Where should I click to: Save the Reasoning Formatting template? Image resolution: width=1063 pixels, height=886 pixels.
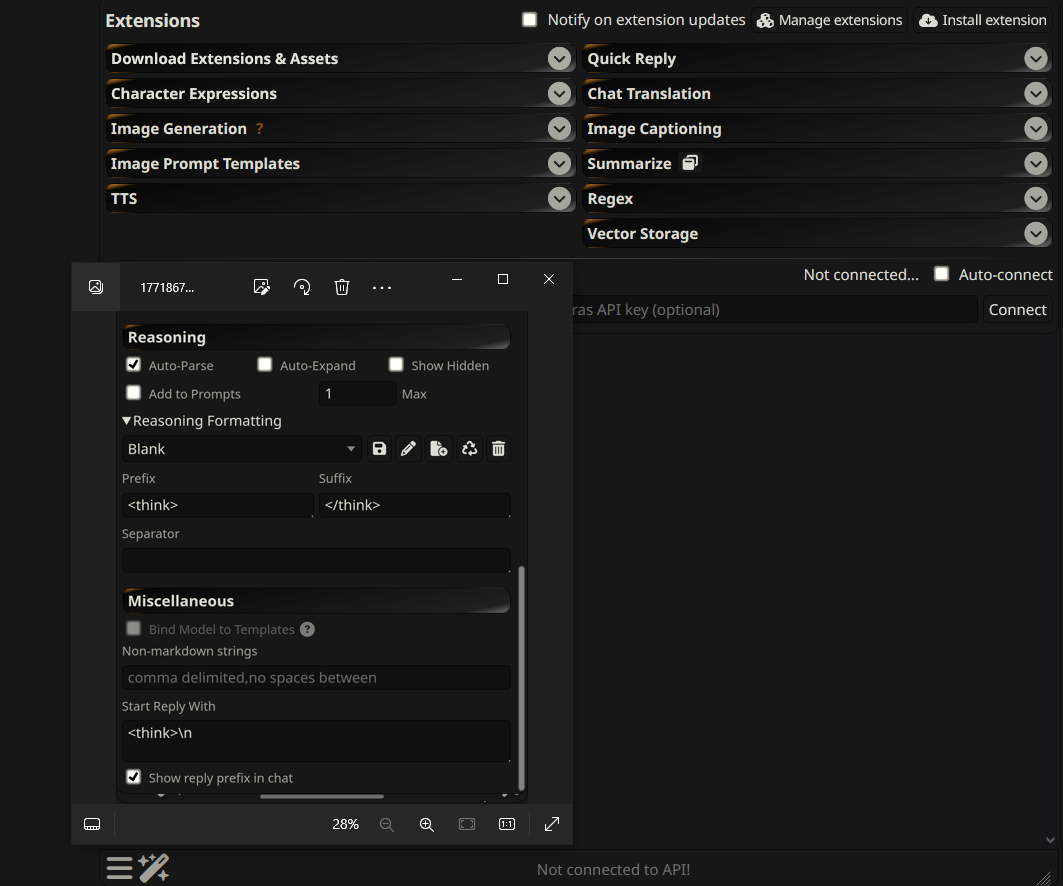[x=380, y=449]
